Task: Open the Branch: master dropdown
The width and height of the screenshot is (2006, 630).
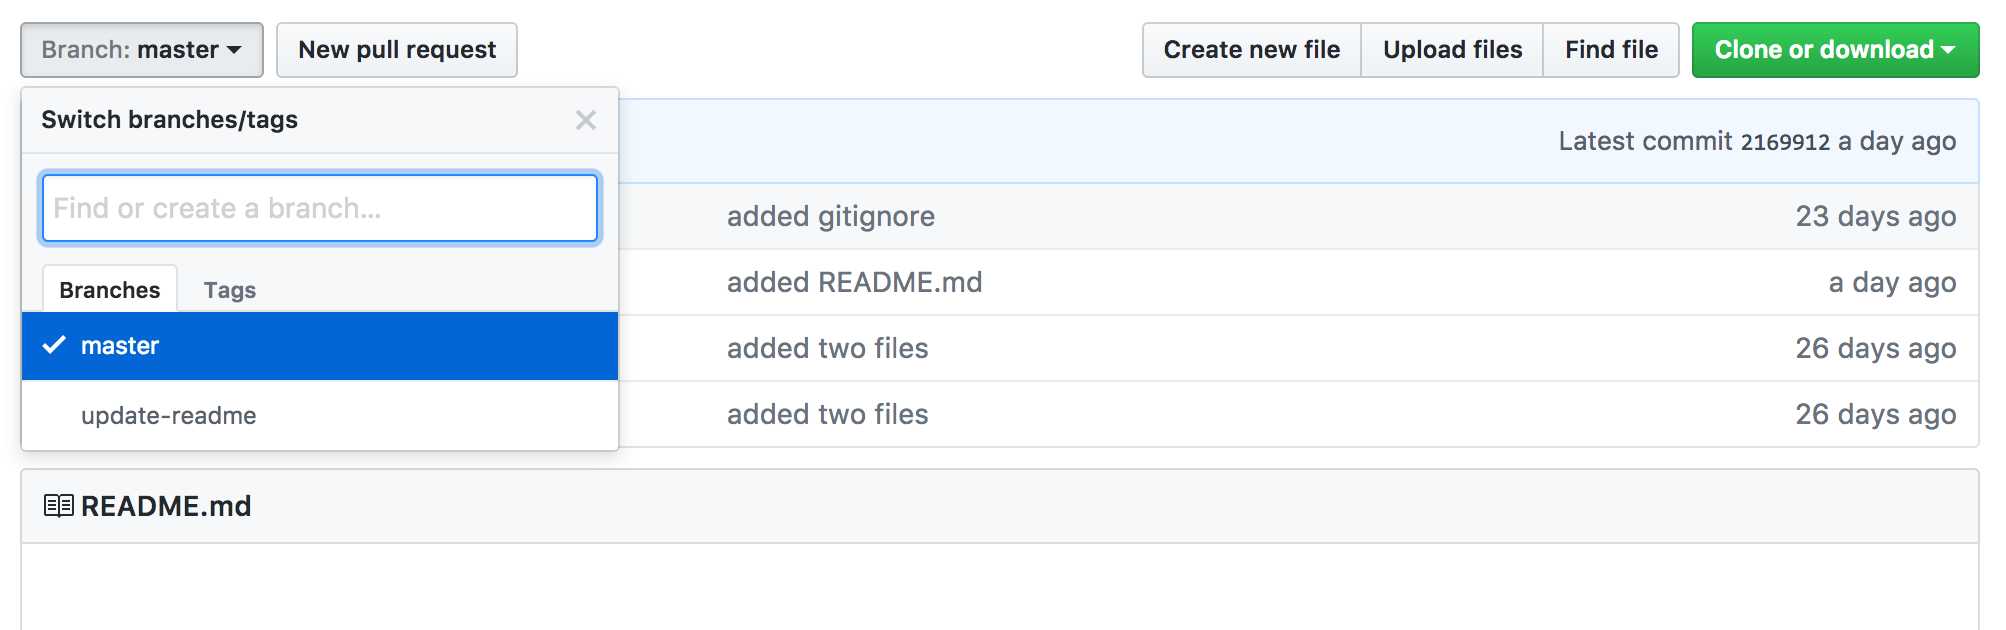Action: 142,50
